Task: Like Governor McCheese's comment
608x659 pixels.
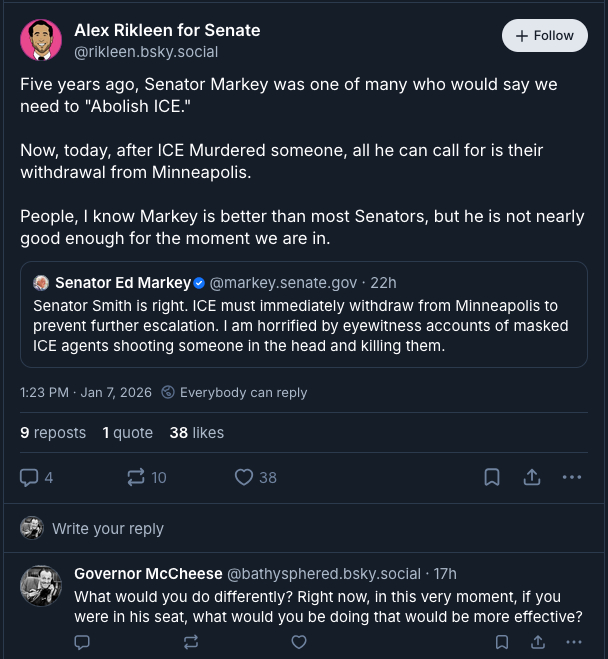Action: coord(298,642)
